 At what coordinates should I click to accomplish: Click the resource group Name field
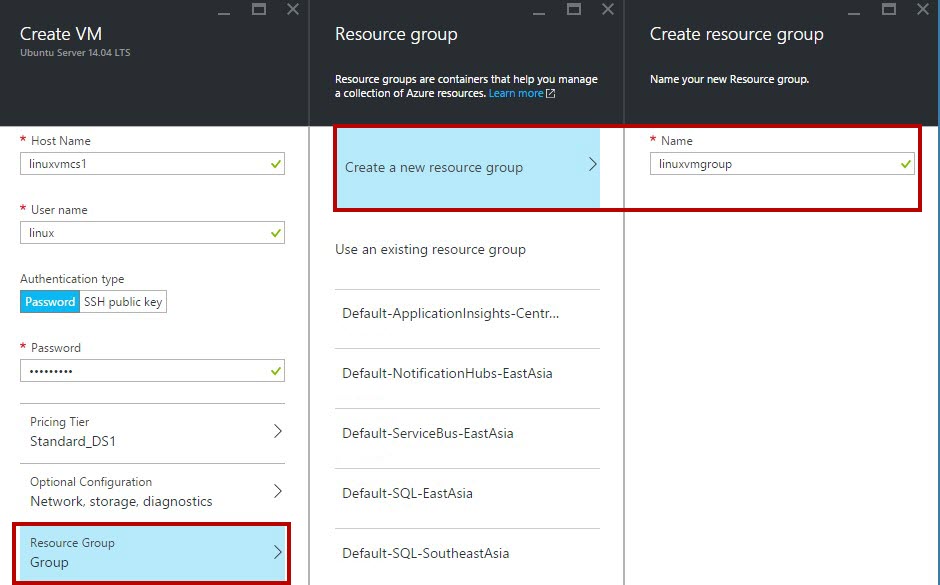click(x=782, y=164)
